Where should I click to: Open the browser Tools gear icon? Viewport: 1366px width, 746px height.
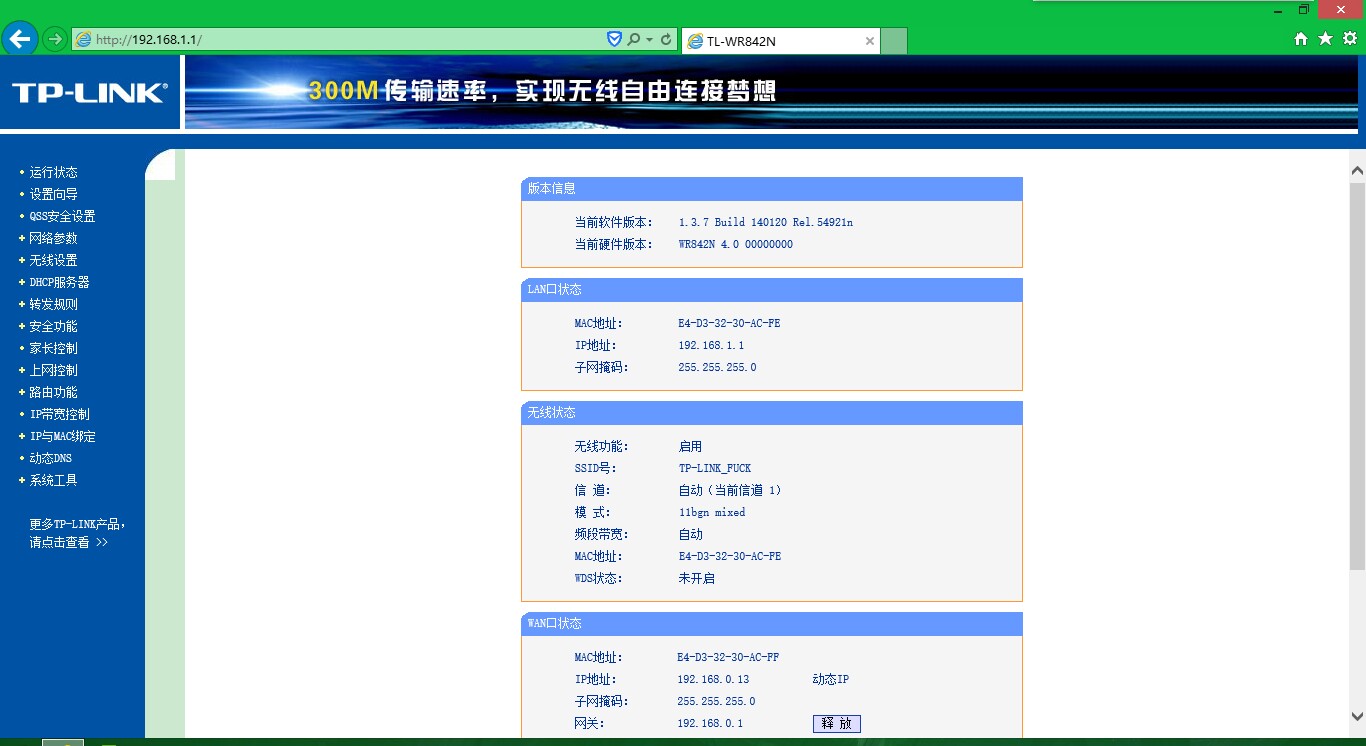(x=1350, y=38)
